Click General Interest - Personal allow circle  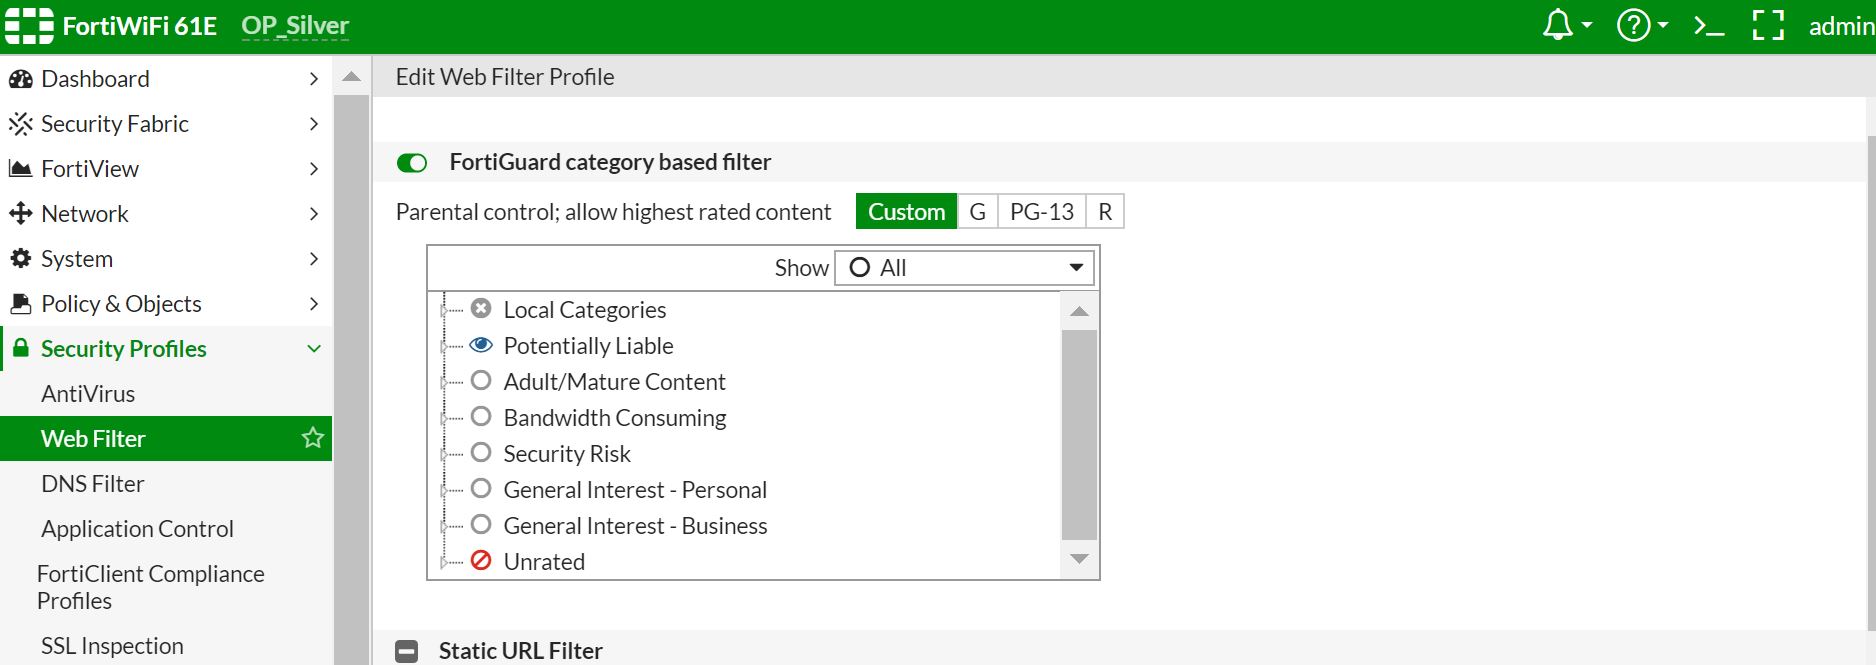pos(481,488)
